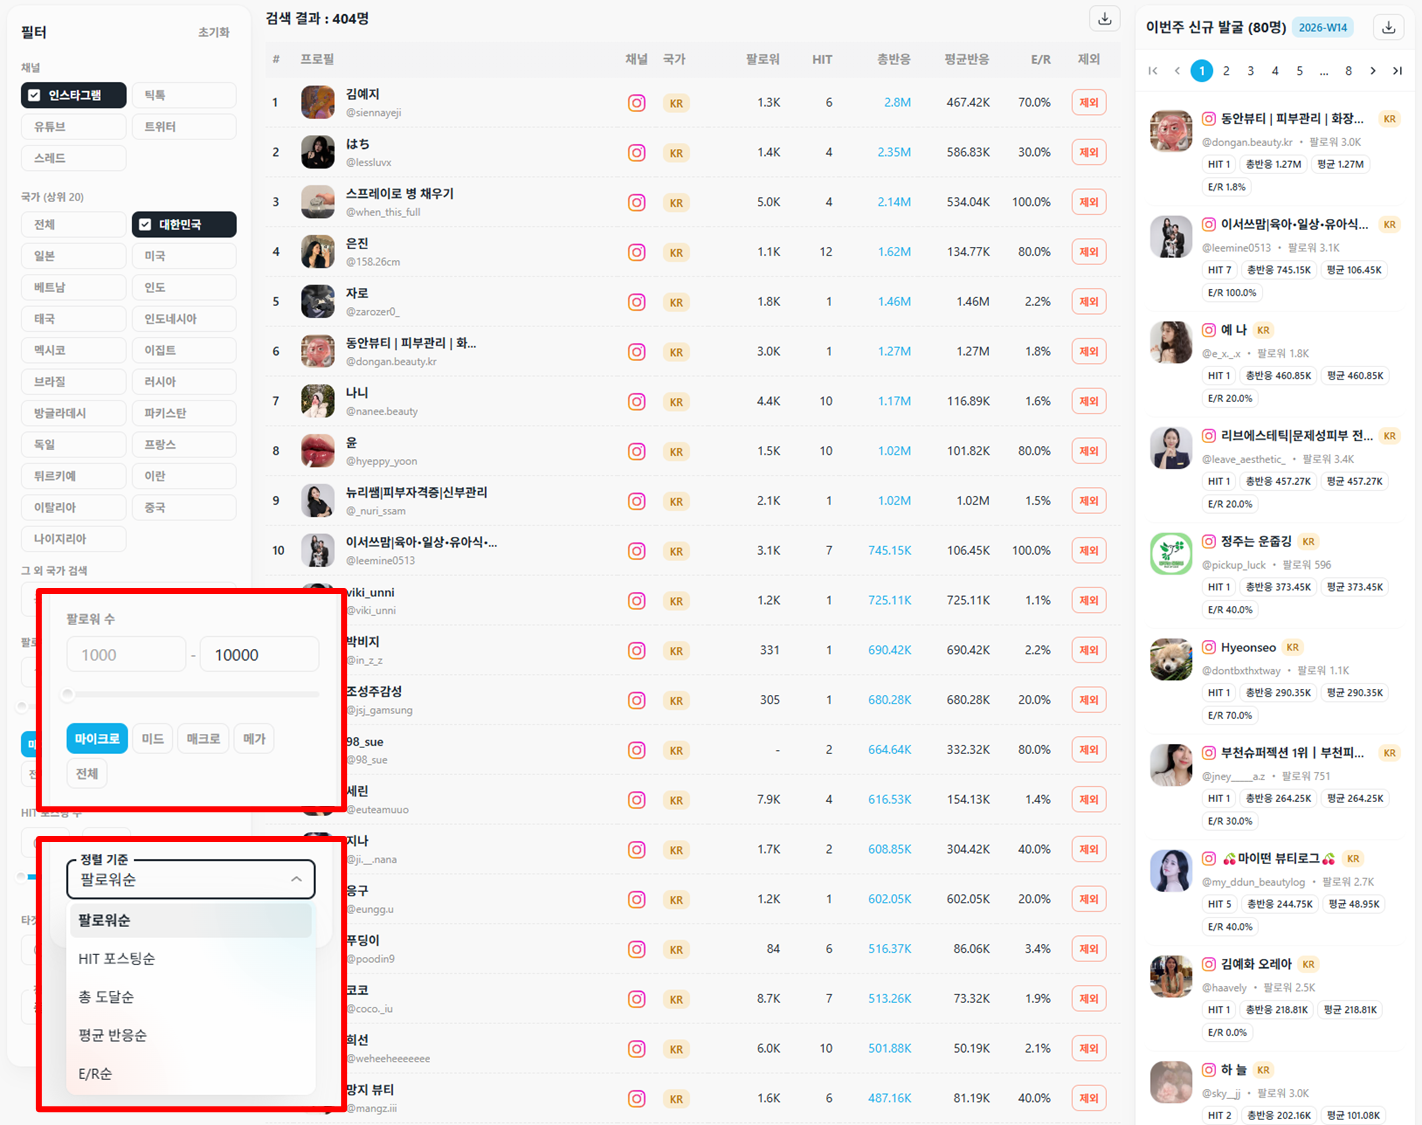Uncheck the 인스타그램 channel filter
This screenshot has width=1422, height=1125.
[74, 95]
